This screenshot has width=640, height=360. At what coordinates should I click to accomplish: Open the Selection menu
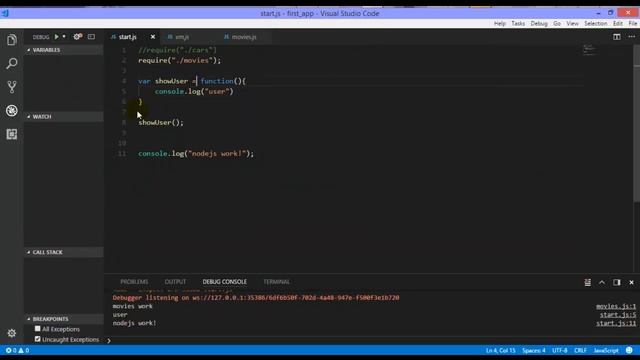point(596,24)
